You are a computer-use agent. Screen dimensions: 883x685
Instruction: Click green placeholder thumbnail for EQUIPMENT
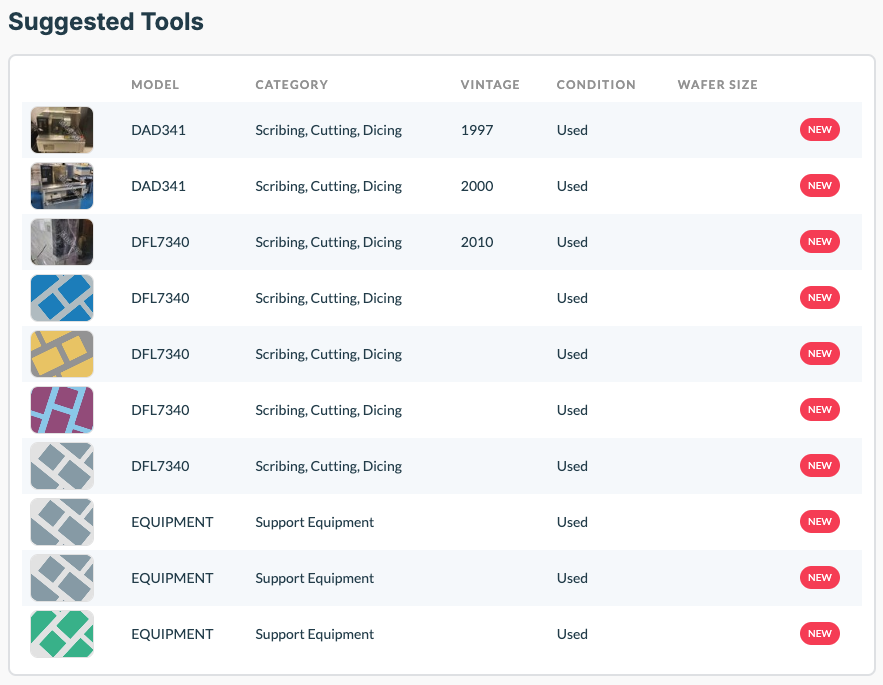tap(62, 634)
